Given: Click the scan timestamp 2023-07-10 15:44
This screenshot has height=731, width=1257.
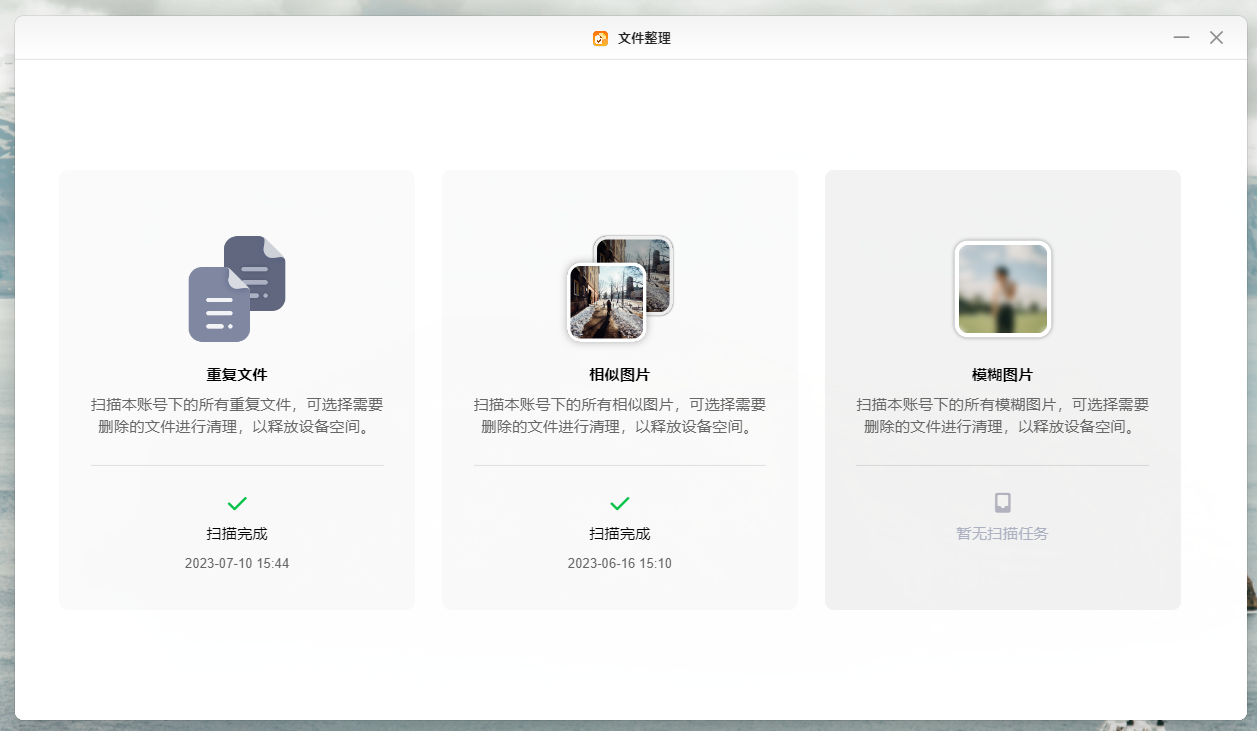Looking at the screenshot, I should click(237, 564).
